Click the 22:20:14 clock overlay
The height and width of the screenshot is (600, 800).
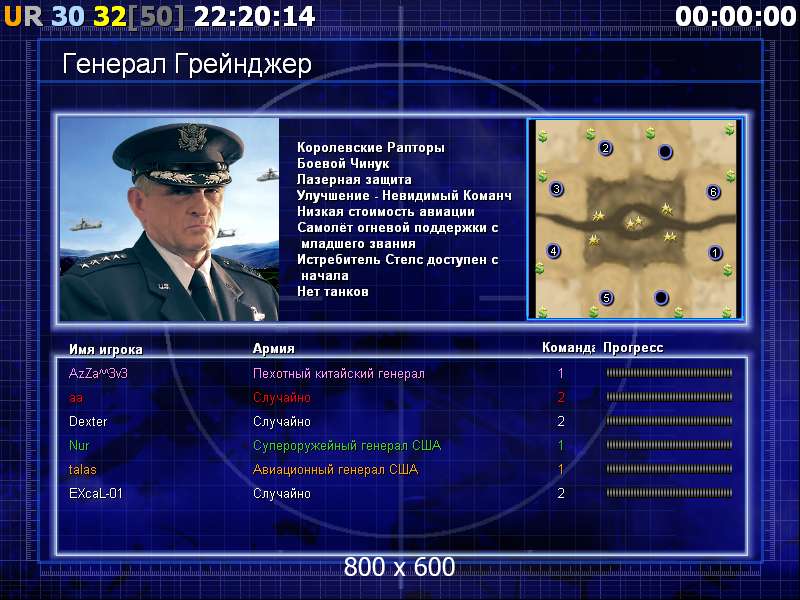(255, 16)
